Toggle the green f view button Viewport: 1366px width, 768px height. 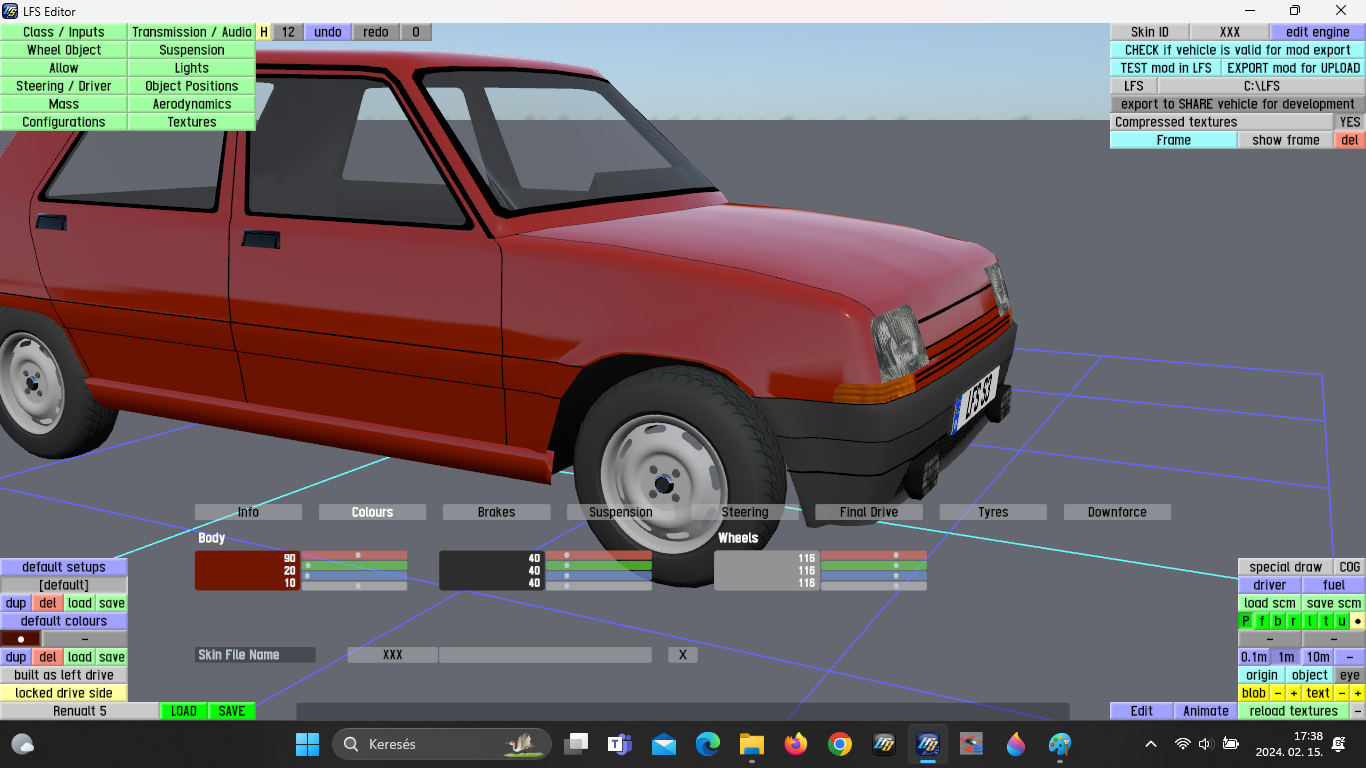pos(1262,621)
